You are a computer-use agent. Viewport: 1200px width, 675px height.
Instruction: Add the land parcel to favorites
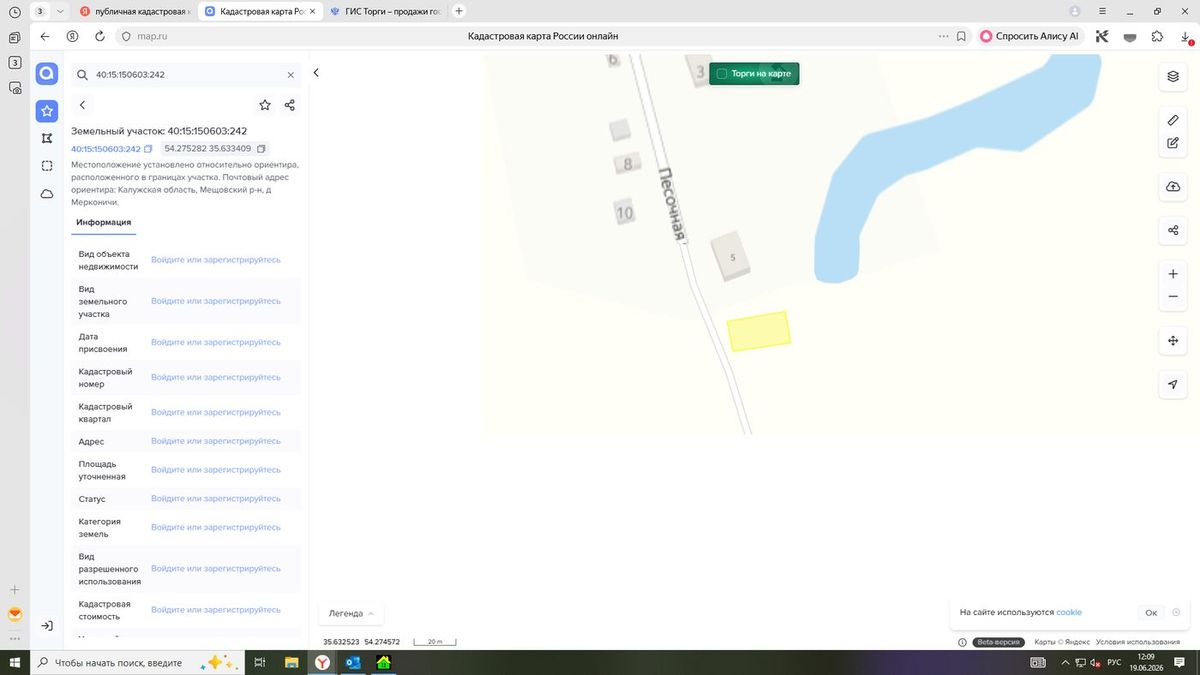(265, 105)
